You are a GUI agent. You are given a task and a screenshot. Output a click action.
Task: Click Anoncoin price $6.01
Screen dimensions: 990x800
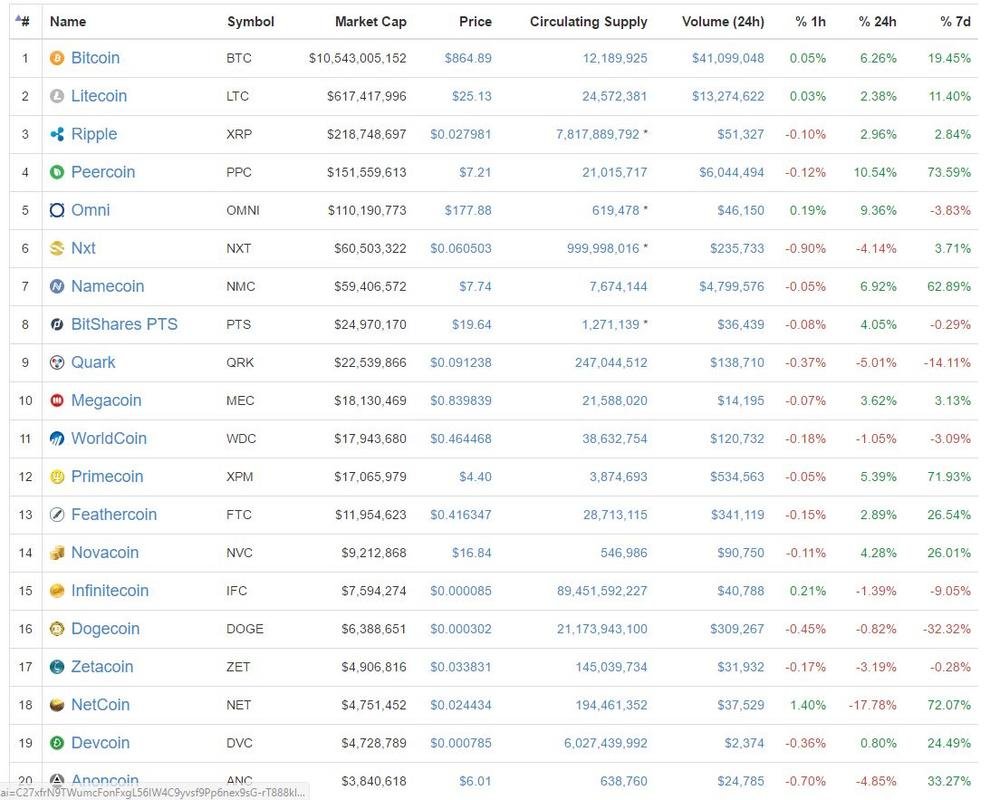pyautogui.click(x=475, y=781)
